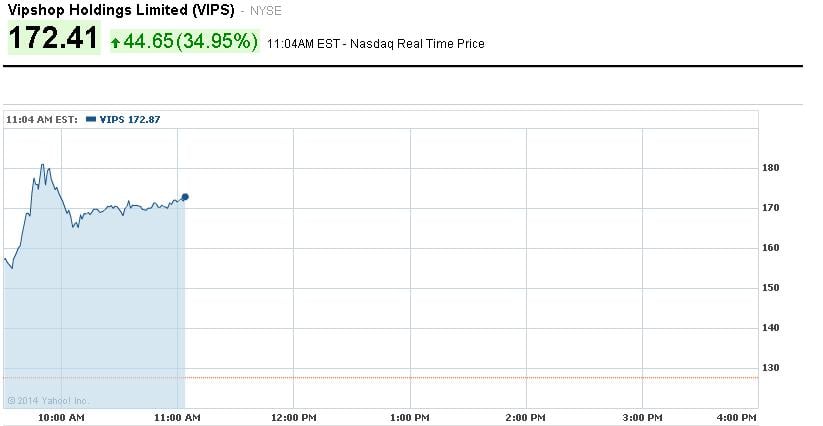Click the 172.41 current price value
Screen dimensions: 823x426
point(53,40)
